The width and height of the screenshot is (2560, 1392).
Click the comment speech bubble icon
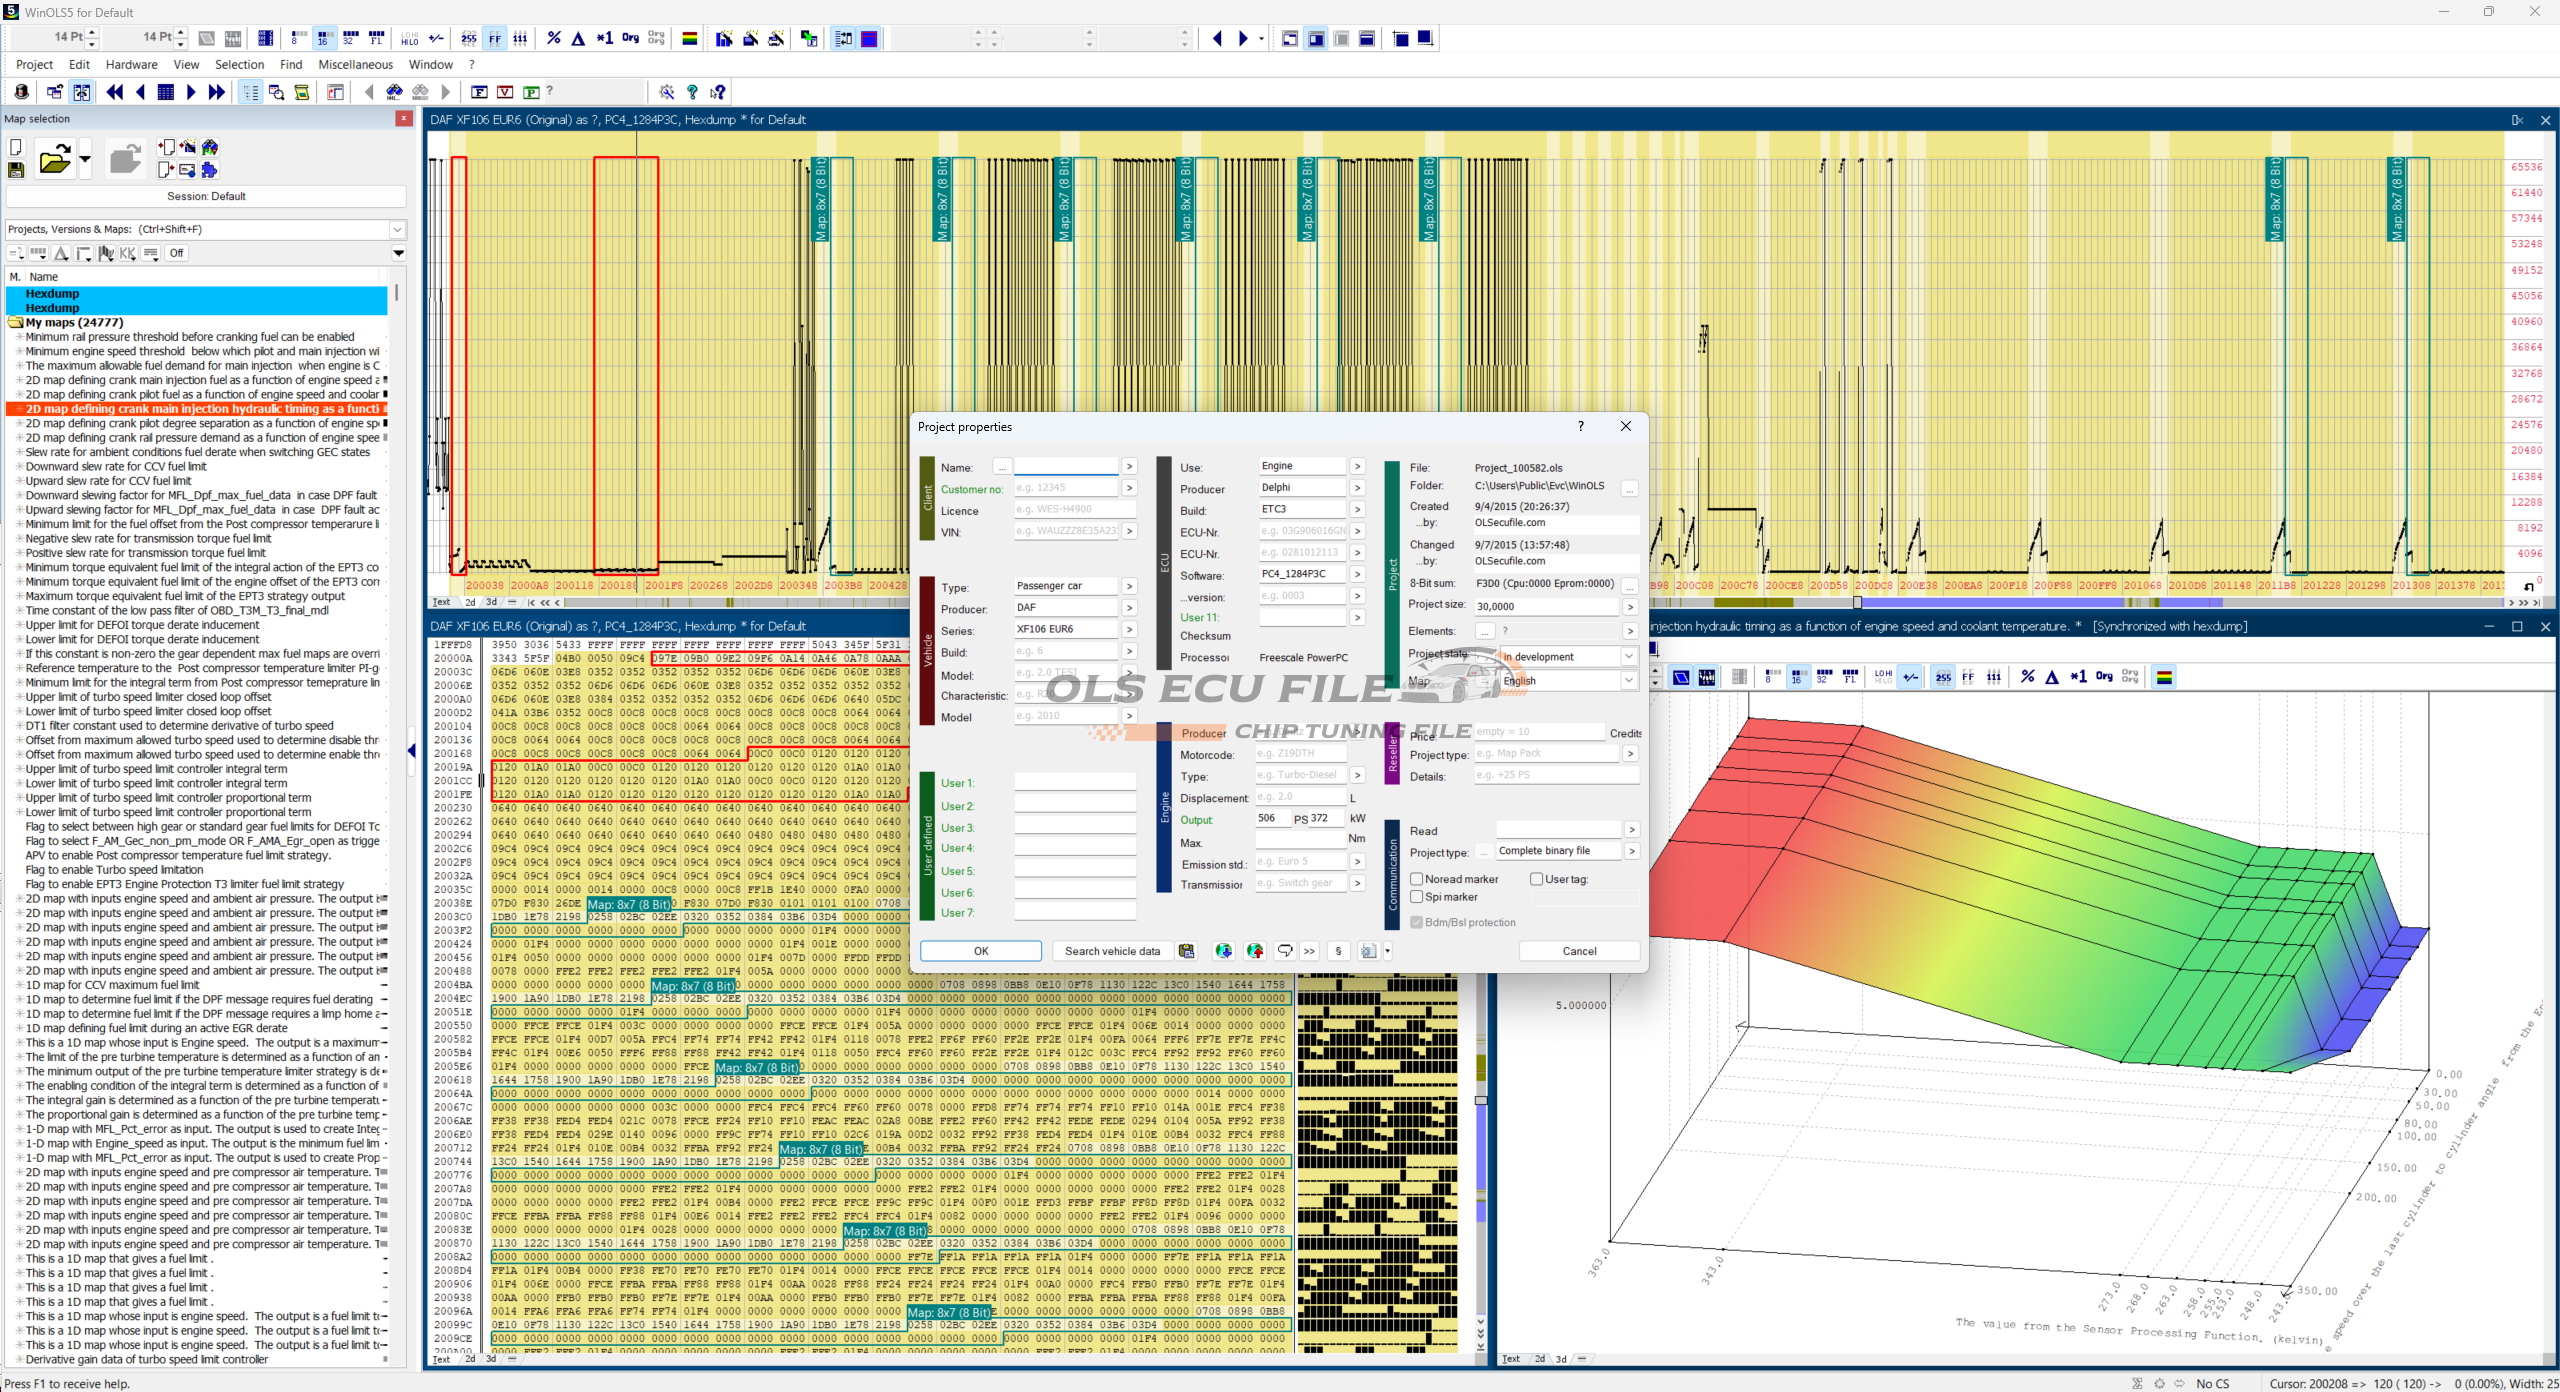[1285, 951]
